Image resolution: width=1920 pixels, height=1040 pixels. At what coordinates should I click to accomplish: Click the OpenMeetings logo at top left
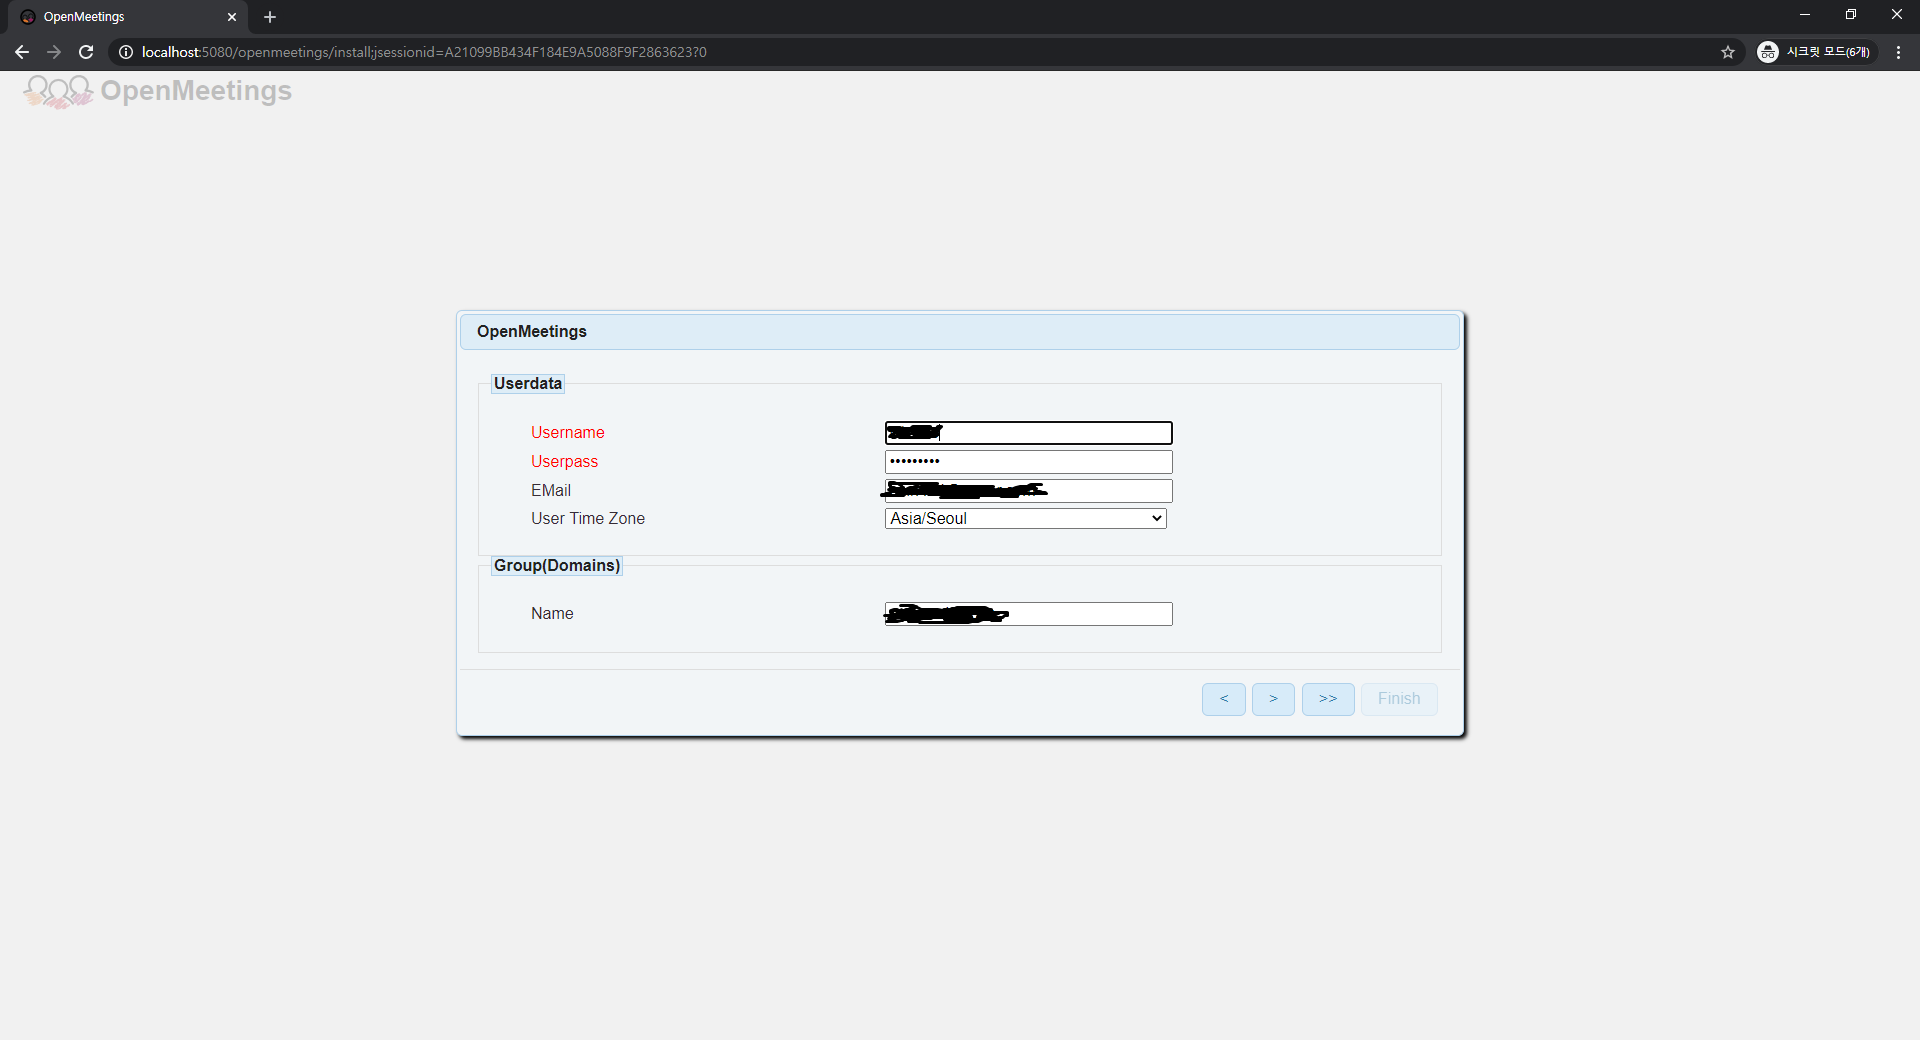[158, 91]
